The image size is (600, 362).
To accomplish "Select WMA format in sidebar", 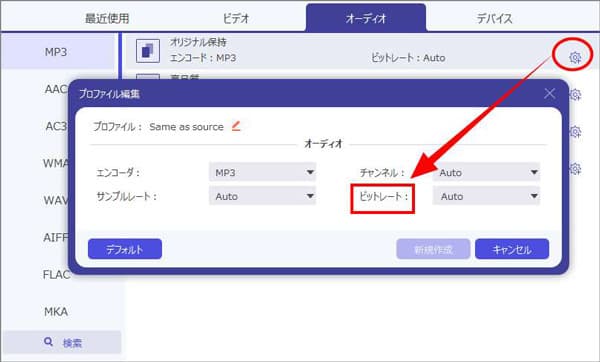I will (x=56, y=163).
